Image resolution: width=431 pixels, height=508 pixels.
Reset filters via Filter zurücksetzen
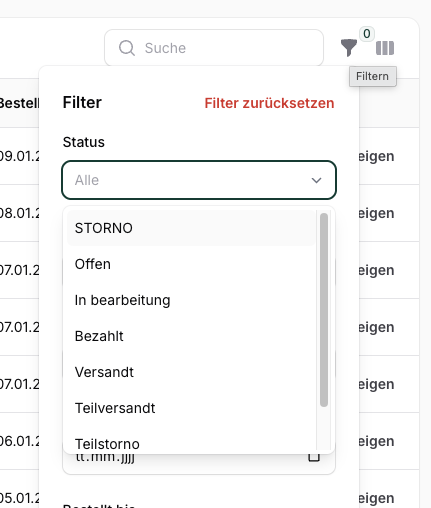tap(269, 103)
